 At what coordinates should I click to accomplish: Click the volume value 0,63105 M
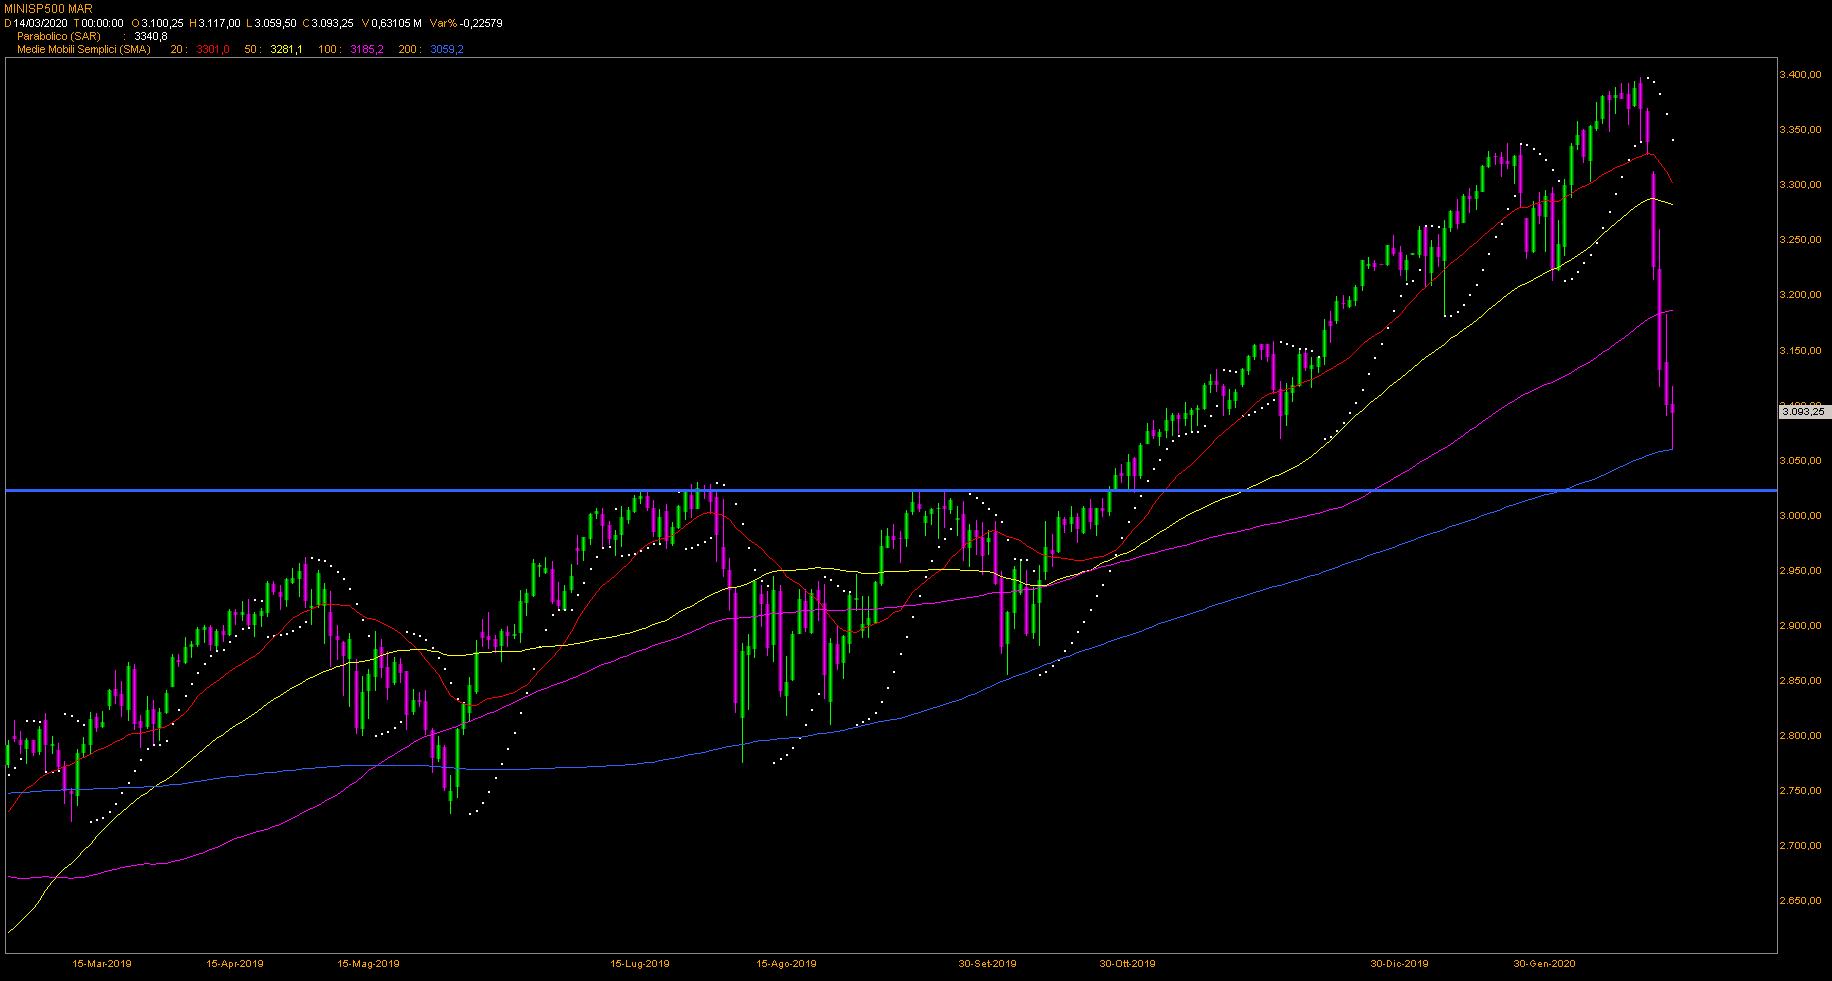[397, 22]
